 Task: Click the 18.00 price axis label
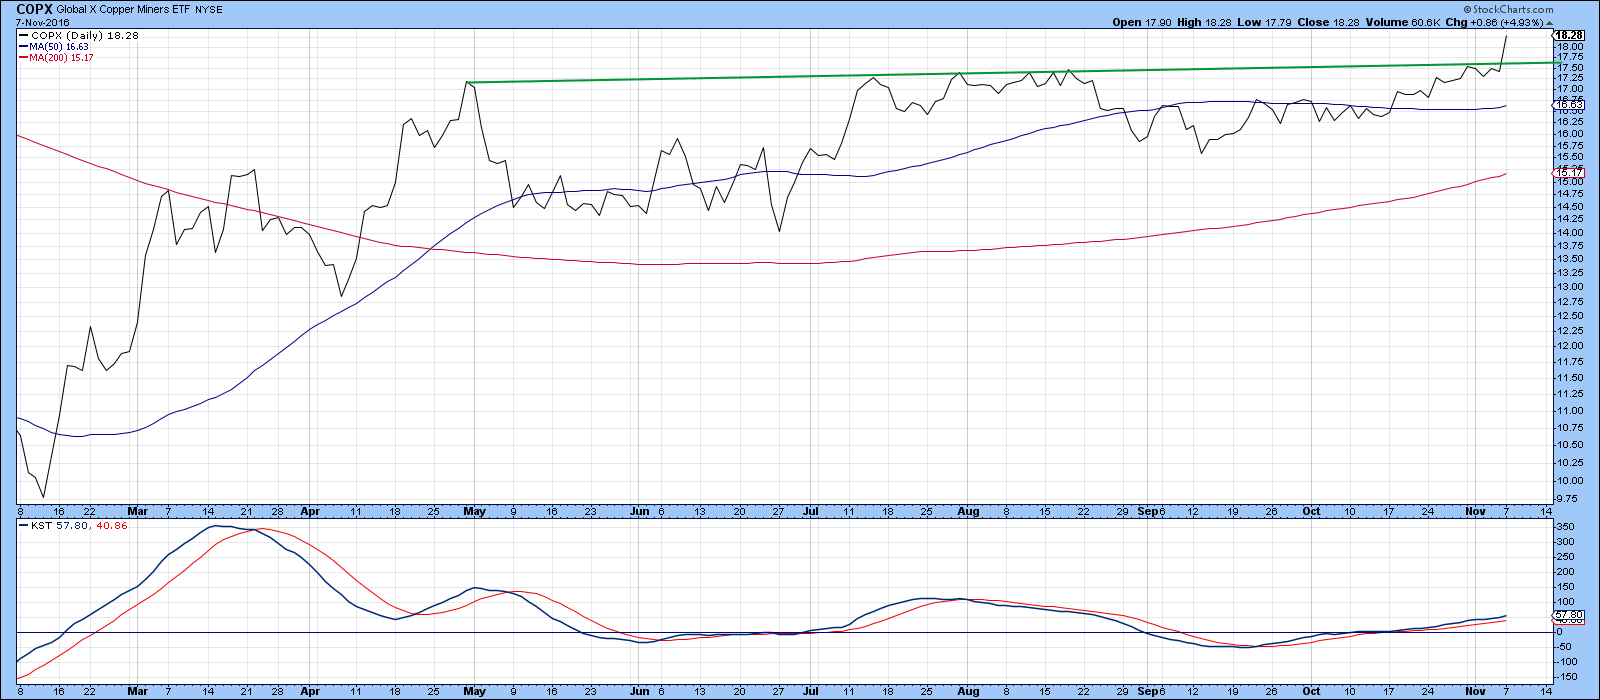(1569, 46)
